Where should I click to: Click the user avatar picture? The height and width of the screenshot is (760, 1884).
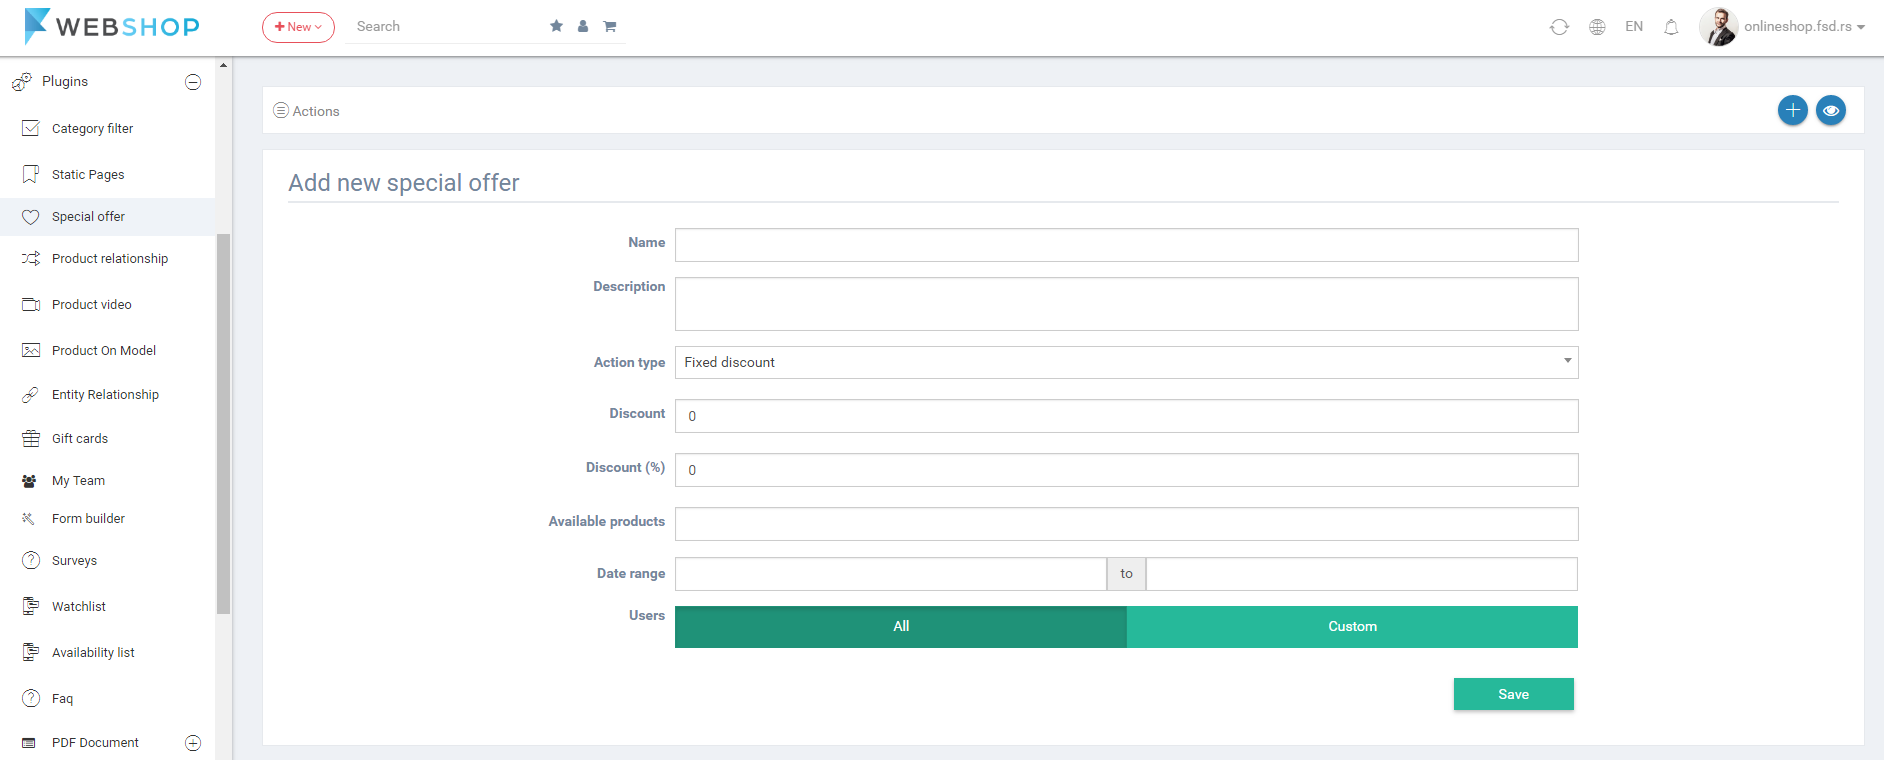[x=1718, y=27]
